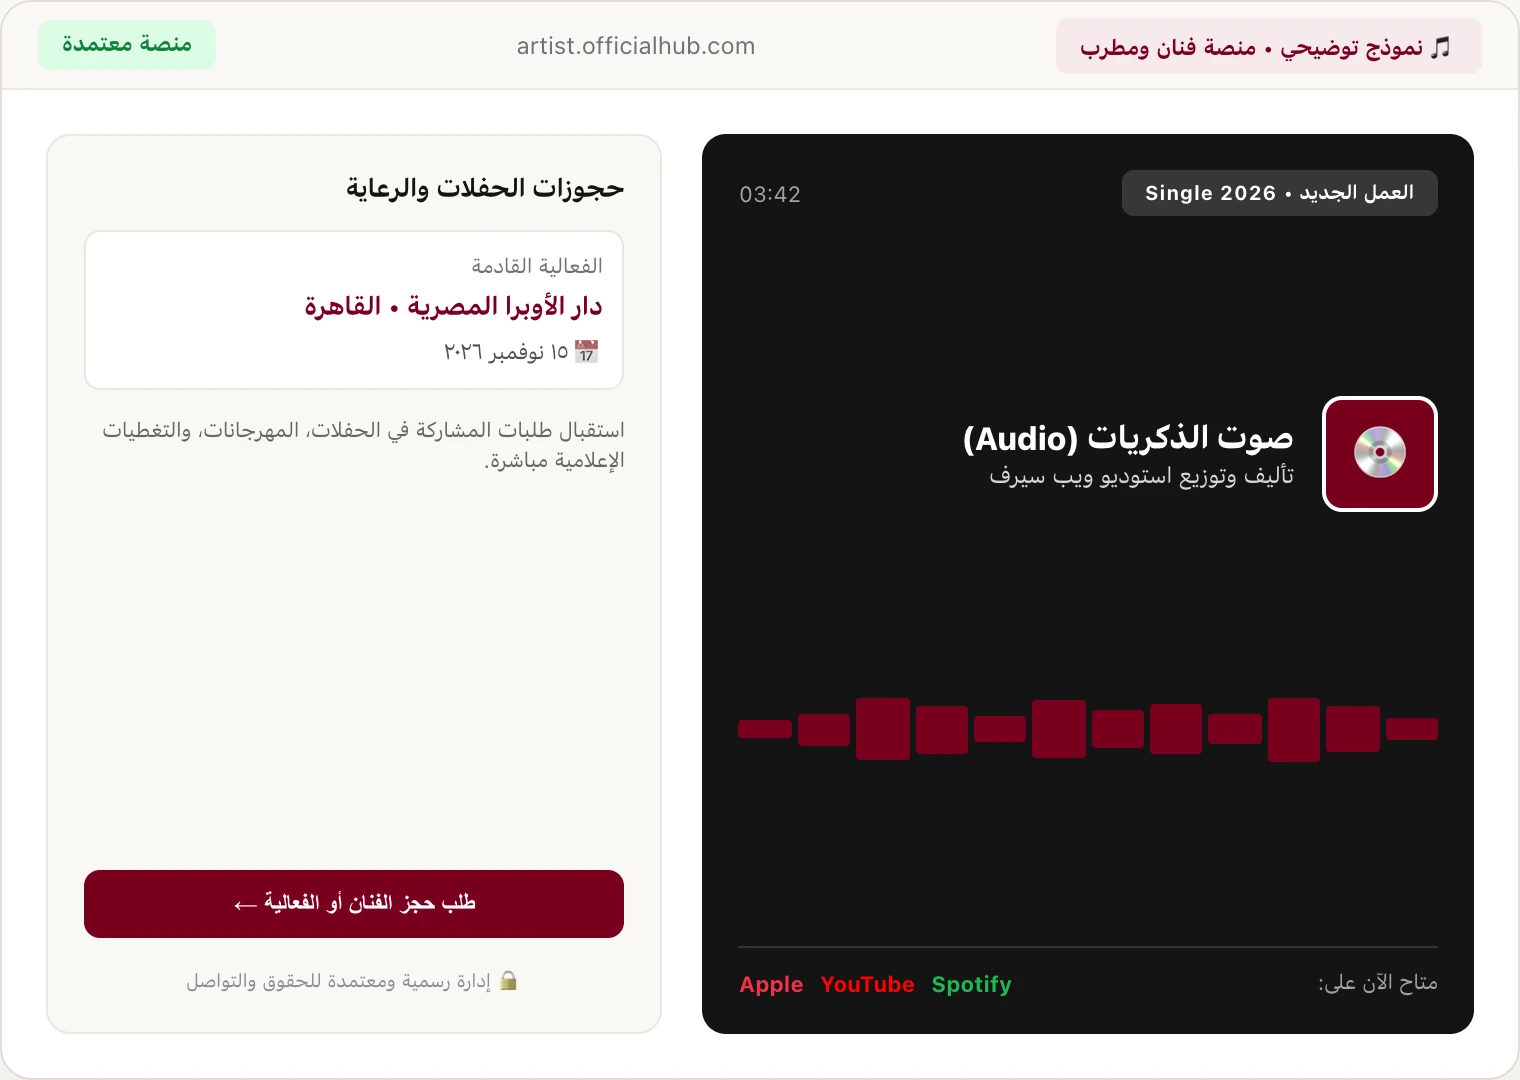Screen dimensions: 1520x1080
Task: Click the استقبال طلبات المشاركة description paragraph
Action: pyautogui.click(x=363, y=445)
